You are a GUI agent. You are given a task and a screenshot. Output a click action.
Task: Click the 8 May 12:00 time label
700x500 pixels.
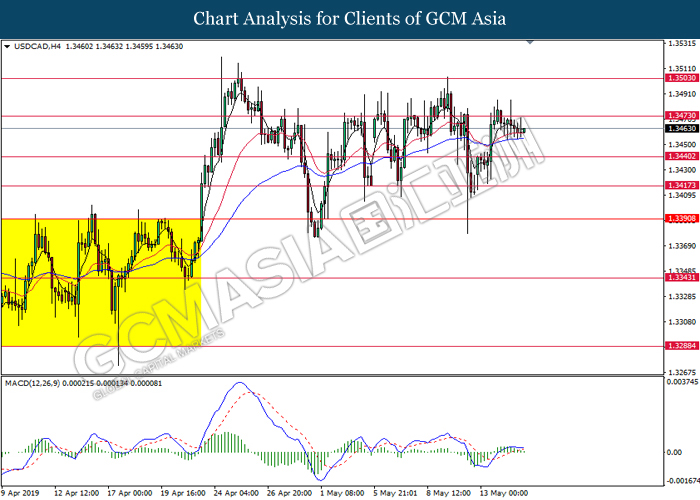pyautogui.click(x=449, y=493)
